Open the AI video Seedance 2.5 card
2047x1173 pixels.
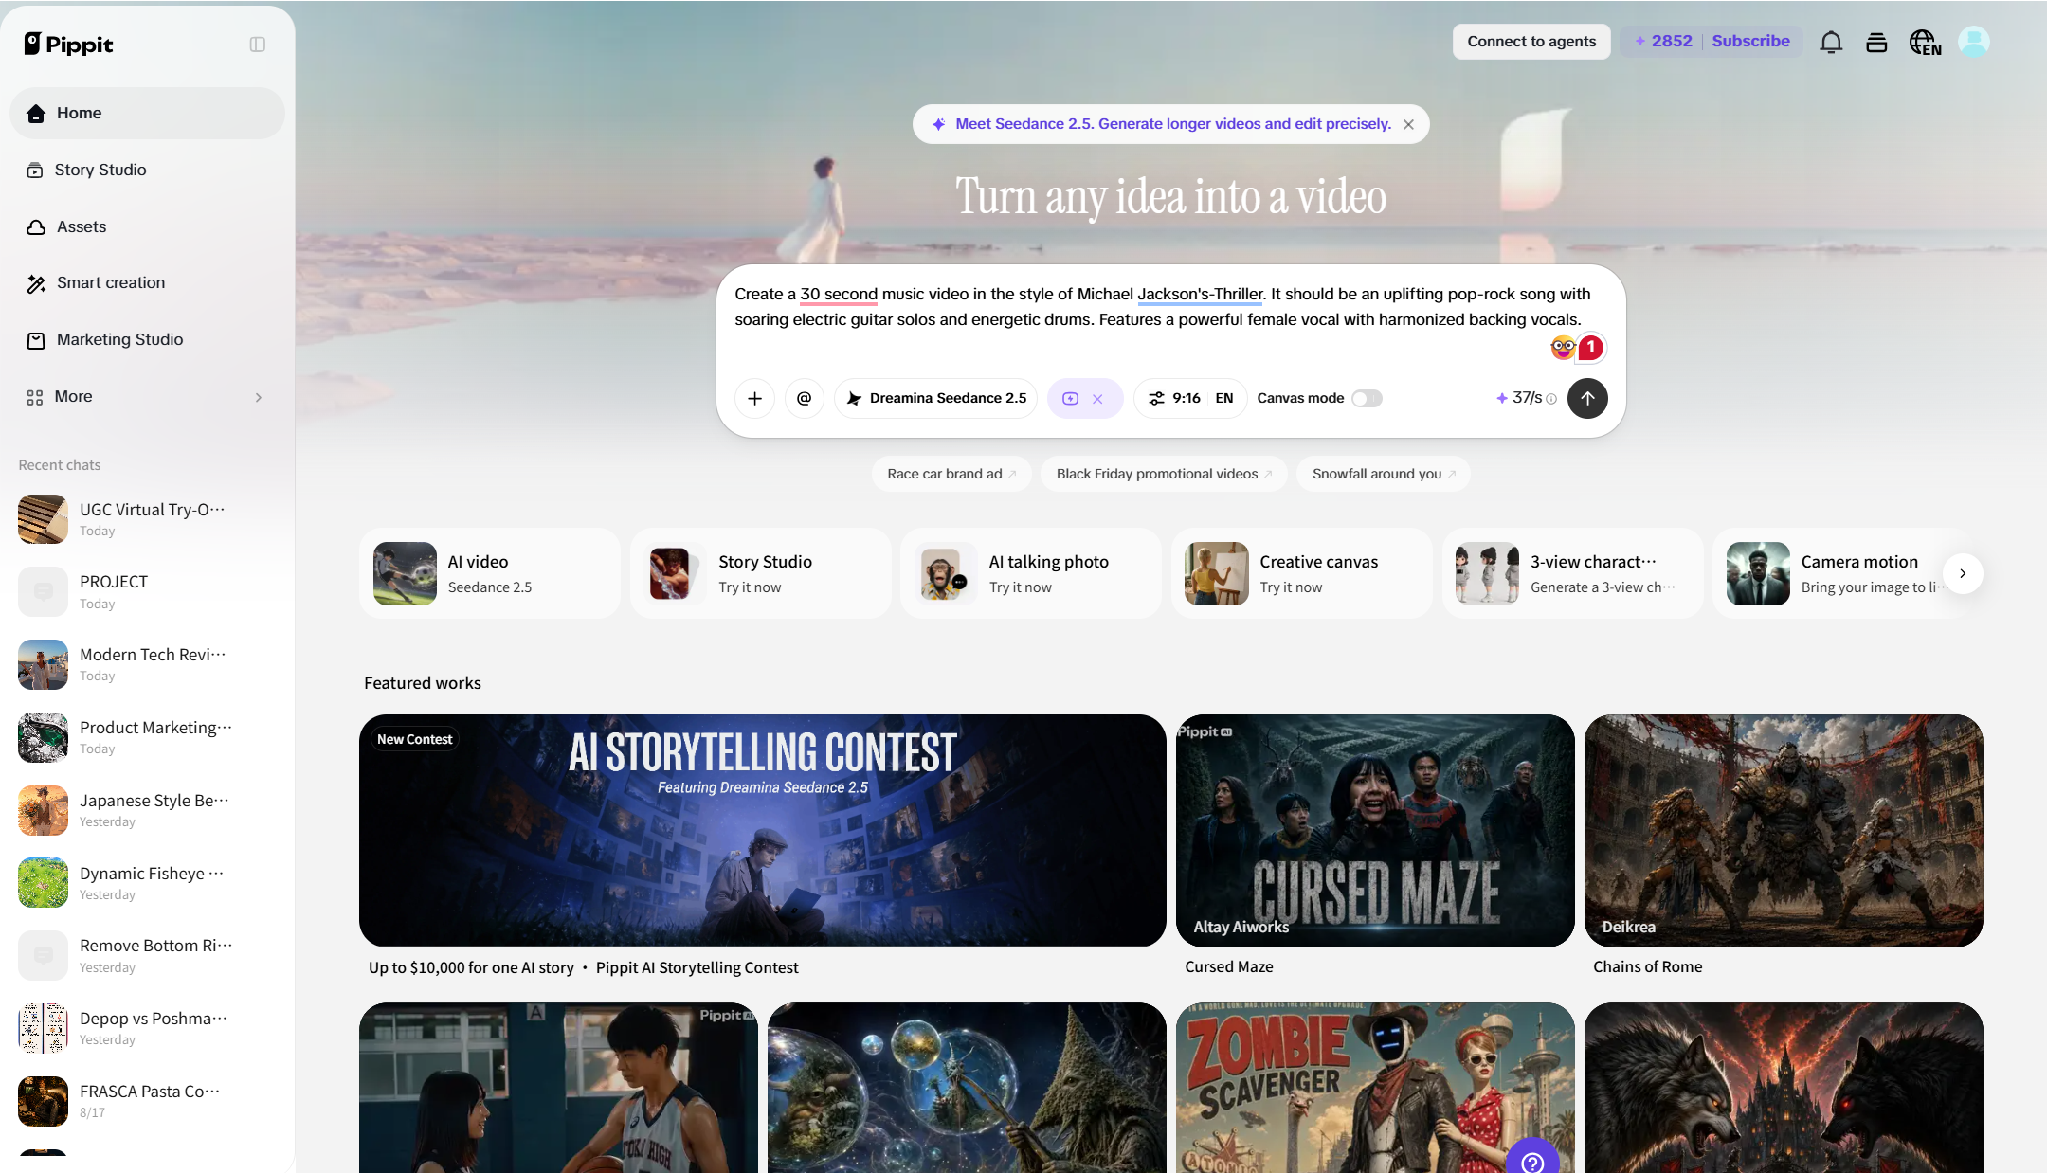[490, 574]
